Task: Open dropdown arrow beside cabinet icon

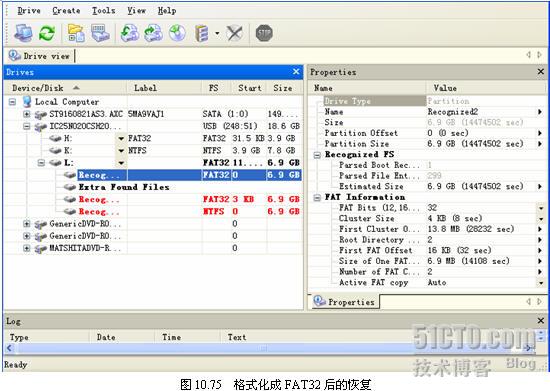Action: [217, 34]
